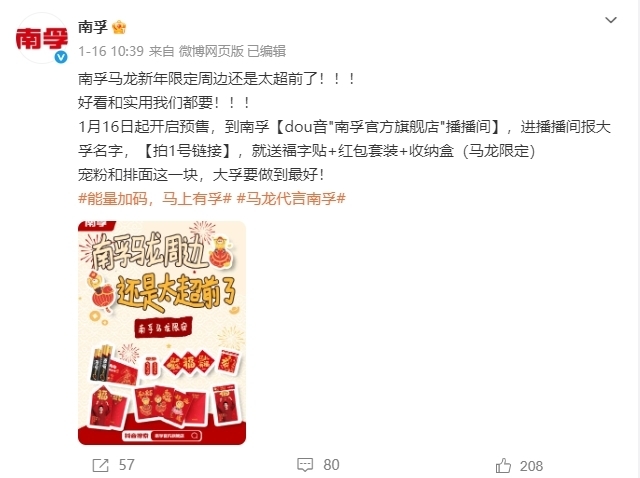Open the 南孚马龙周边 poster thumbnail
Screen dimensions: 640x478
[162, 333]
